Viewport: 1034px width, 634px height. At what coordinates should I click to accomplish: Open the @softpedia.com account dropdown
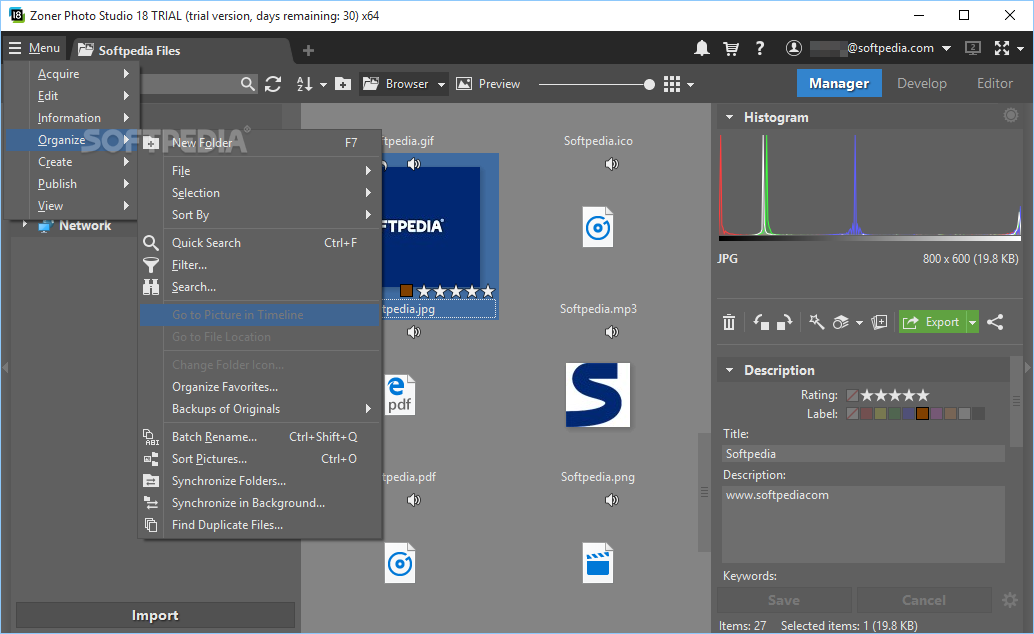coord(946,48)
